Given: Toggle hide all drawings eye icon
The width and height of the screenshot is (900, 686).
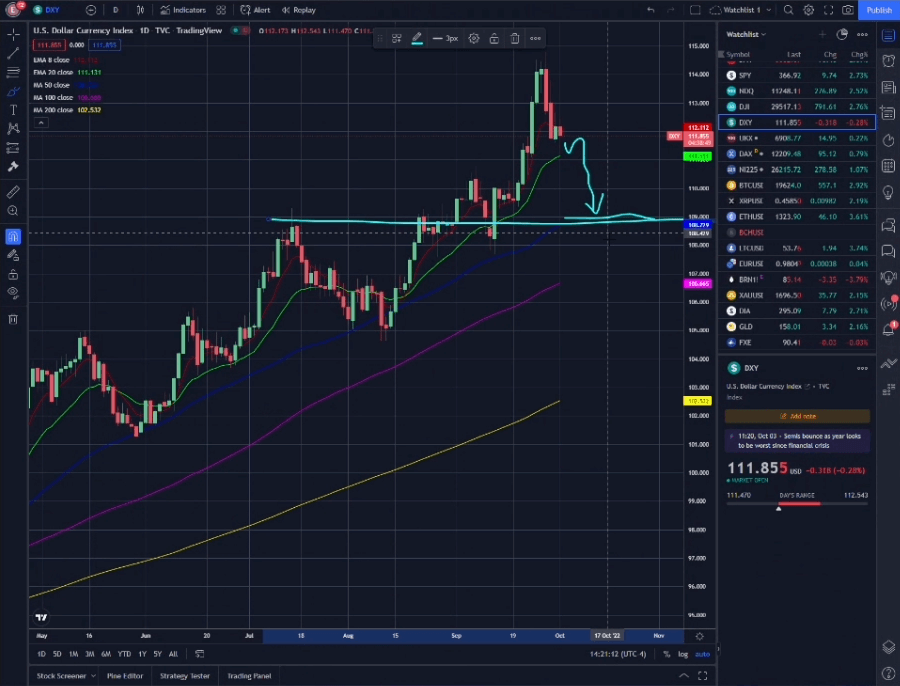Looking at the screenshot, I should tap(13, 293).
